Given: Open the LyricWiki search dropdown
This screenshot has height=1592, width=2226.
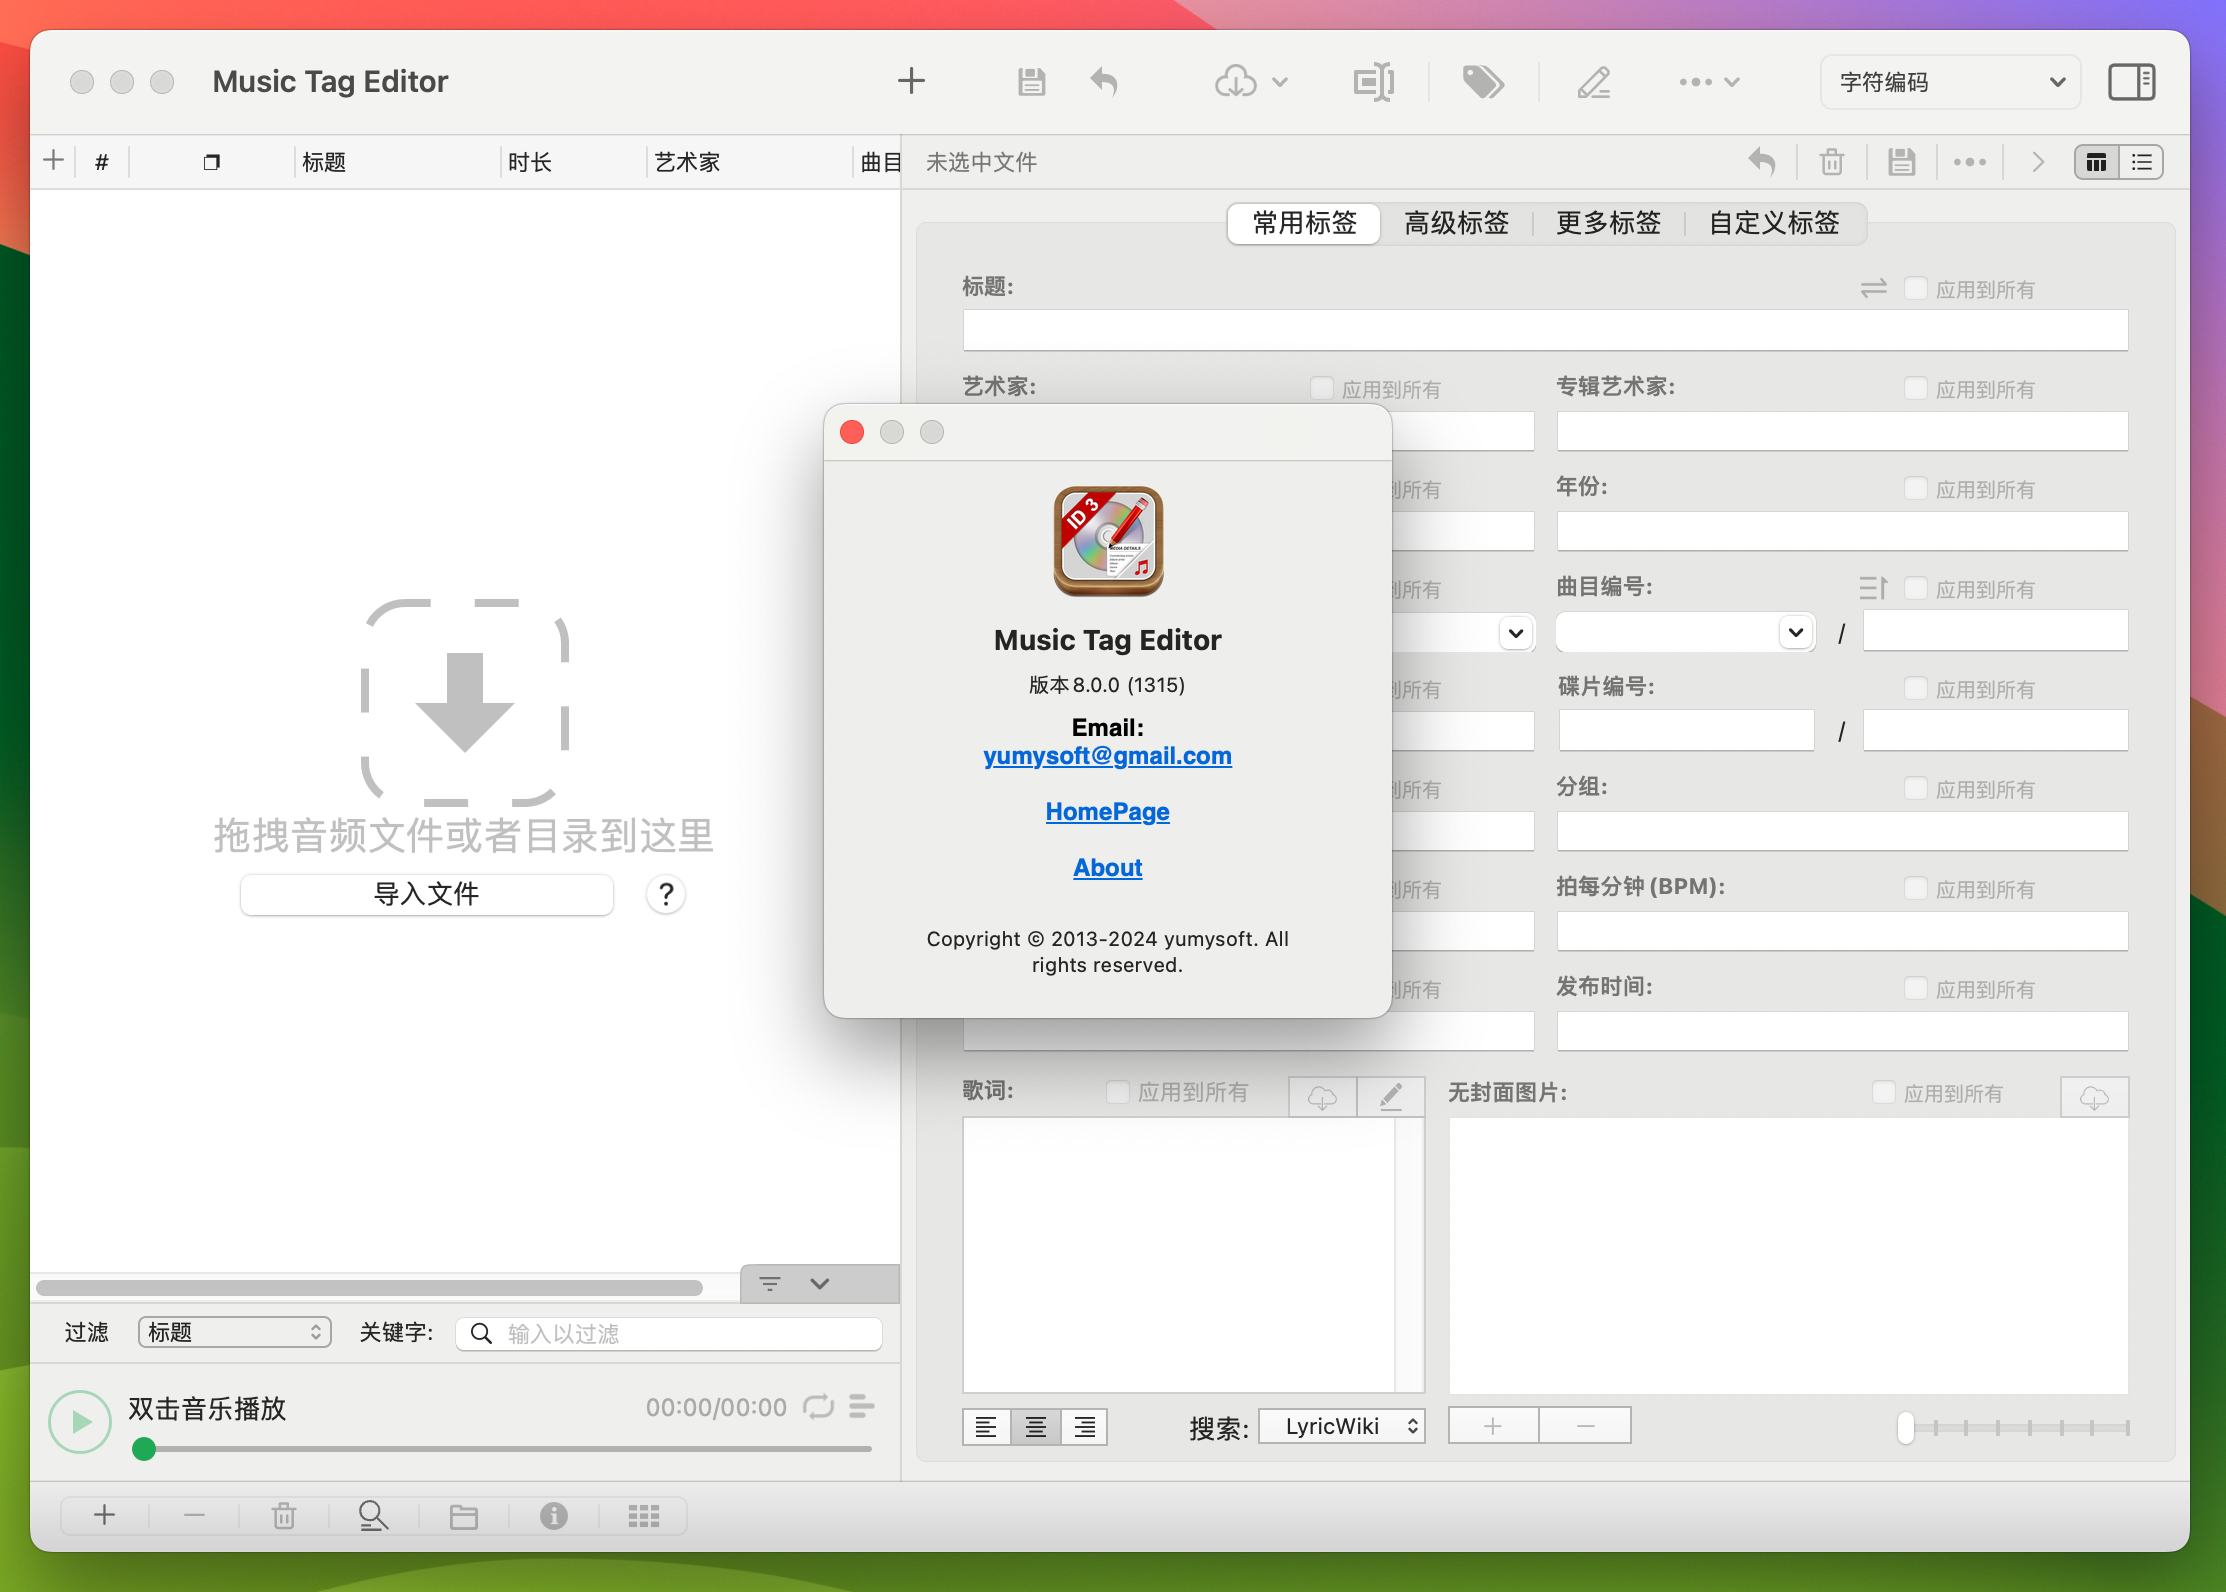Looking at the screenshot, I should point(1349,1423).
